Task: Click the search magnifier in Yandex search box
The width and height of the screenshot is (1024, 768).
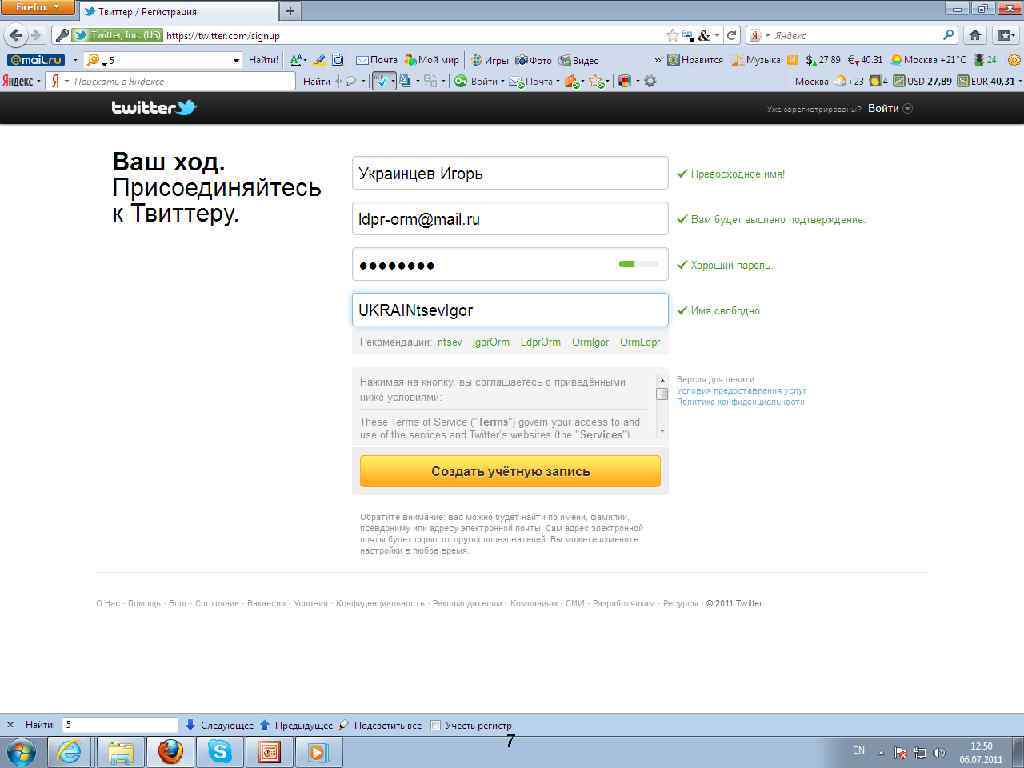Action: (x=948, y=35)
